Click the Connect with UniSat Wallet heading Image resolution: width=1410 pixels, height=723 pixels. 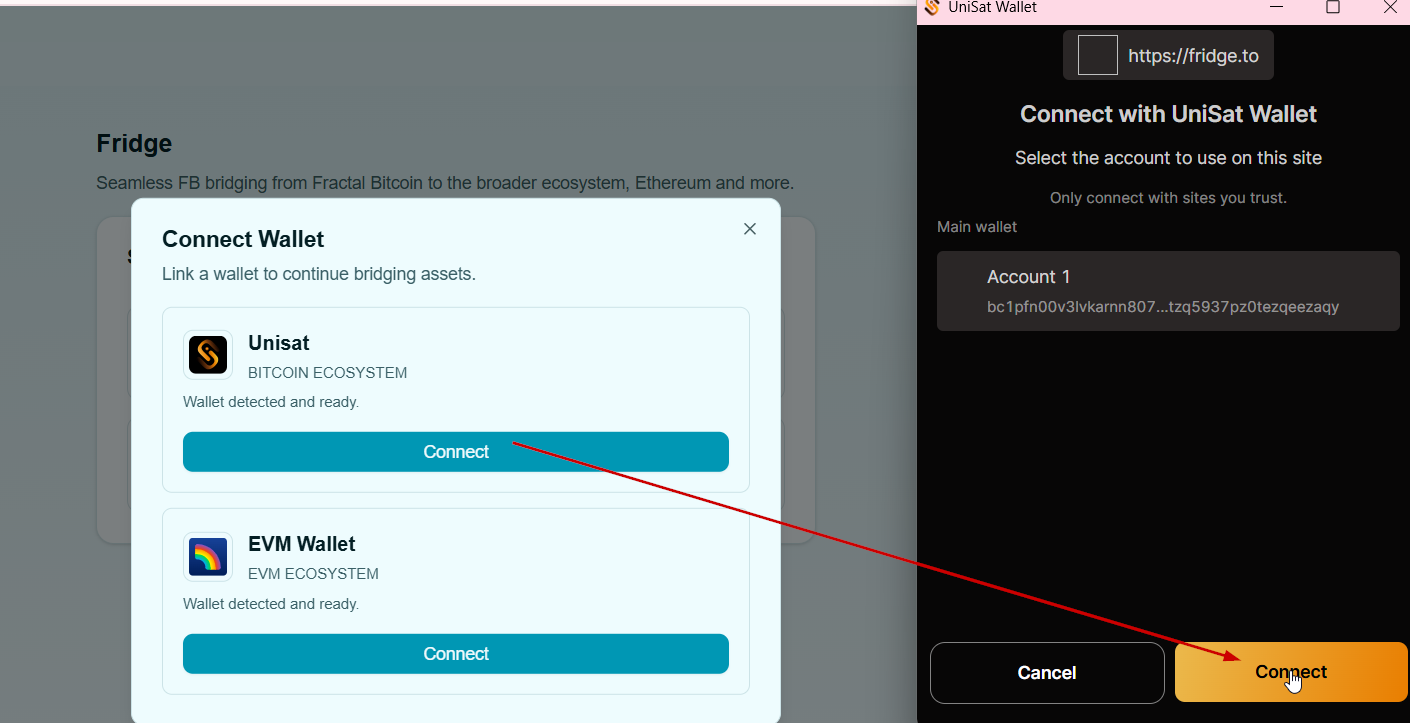1168,114
